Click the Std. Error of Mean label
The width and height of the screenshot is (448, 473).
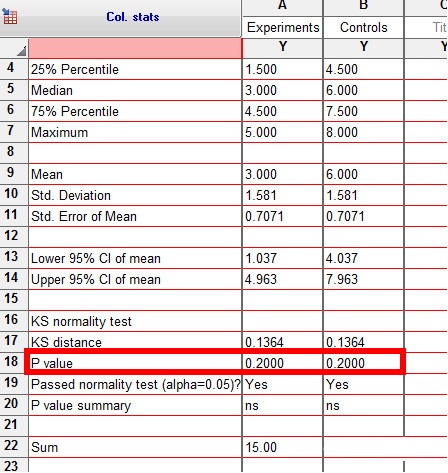click(84, 216)
